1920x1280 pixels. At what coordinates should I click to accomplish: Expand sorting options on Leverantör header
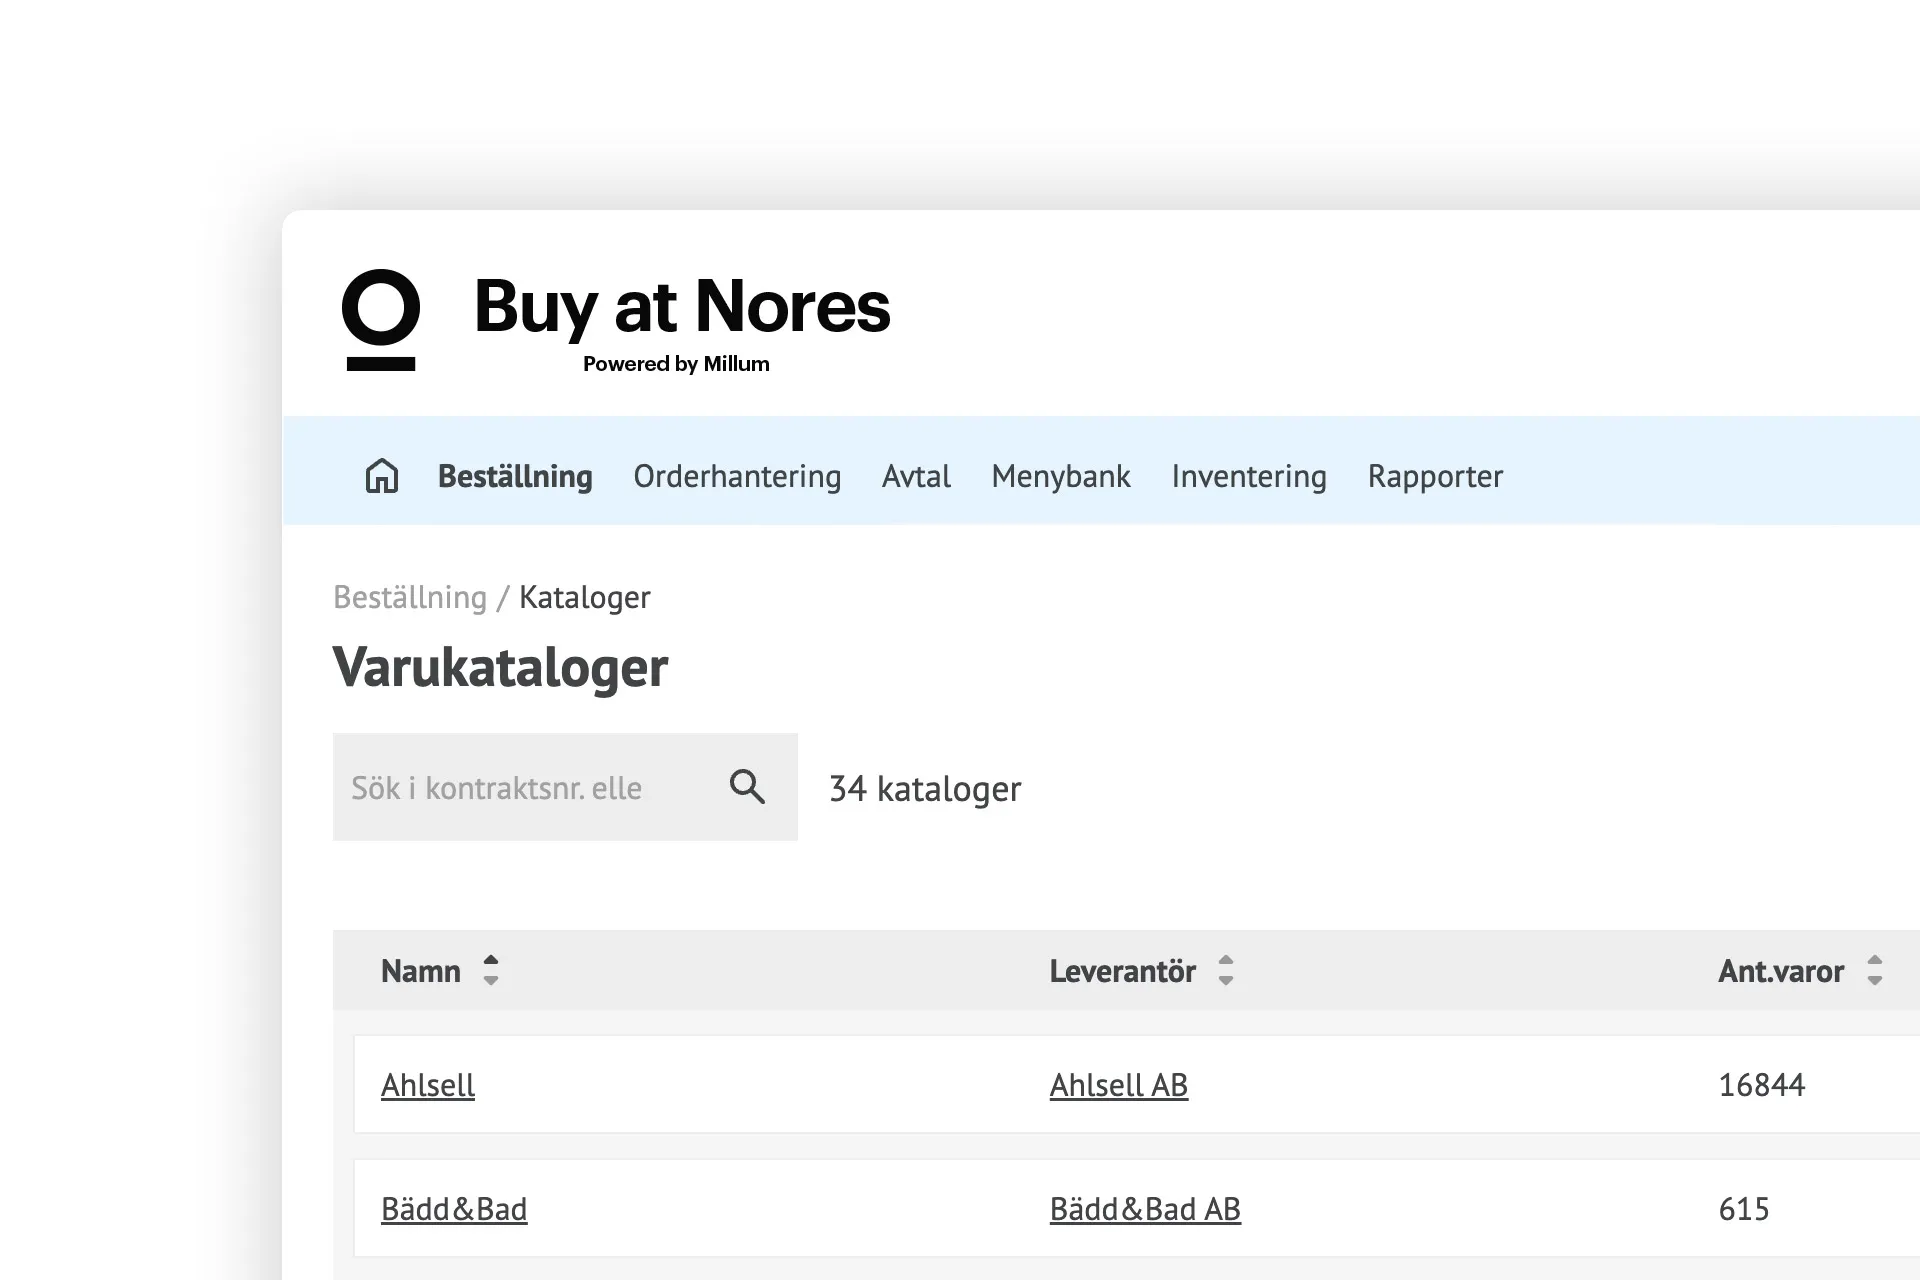click(x=1226, y=970)
